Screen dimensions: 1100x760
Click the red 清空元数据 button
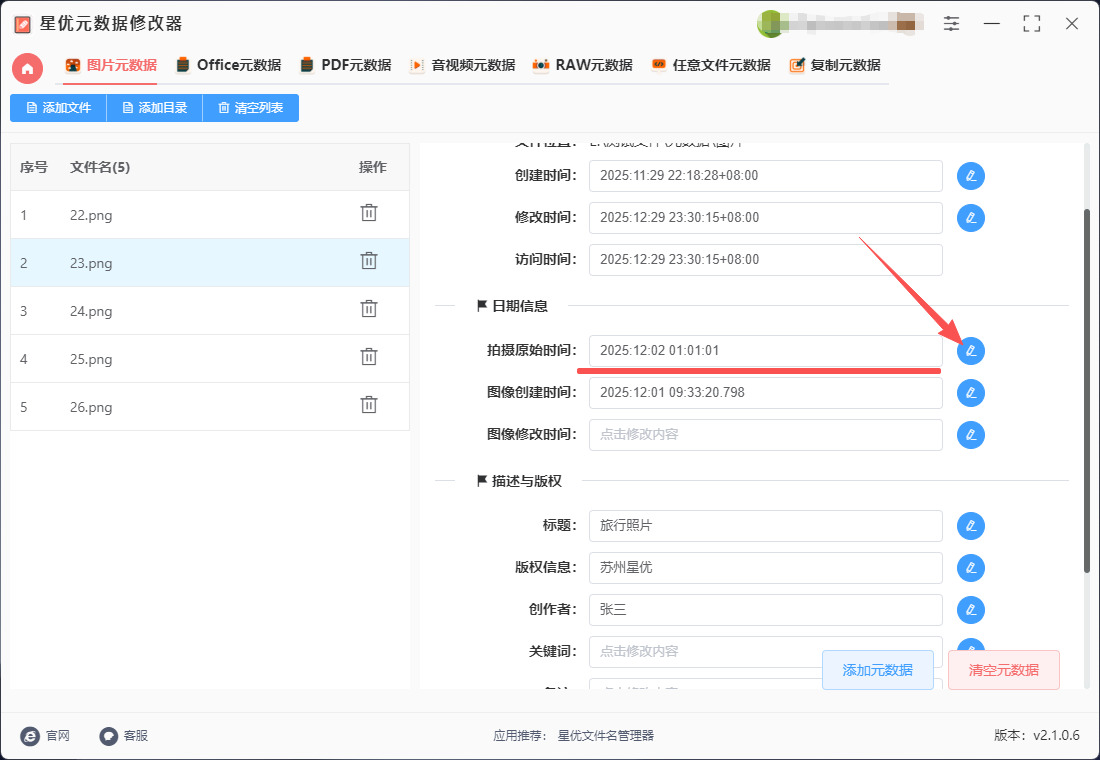pos(1004,670)
